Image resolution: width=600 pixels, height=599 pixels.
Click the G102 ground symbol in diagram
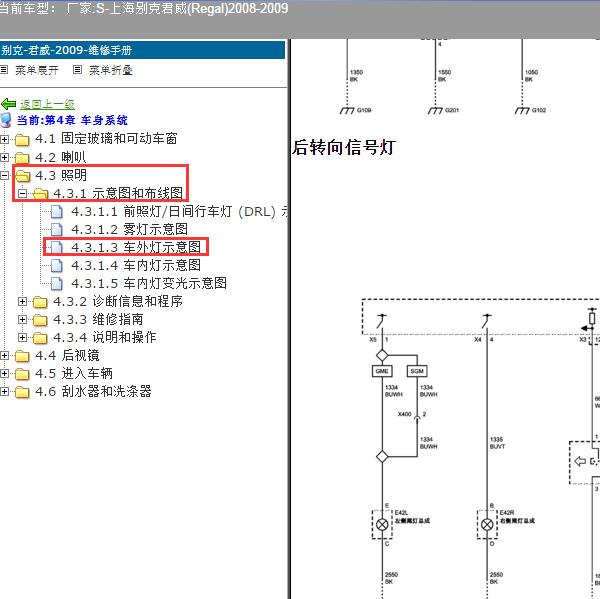(x=522, y=110)
